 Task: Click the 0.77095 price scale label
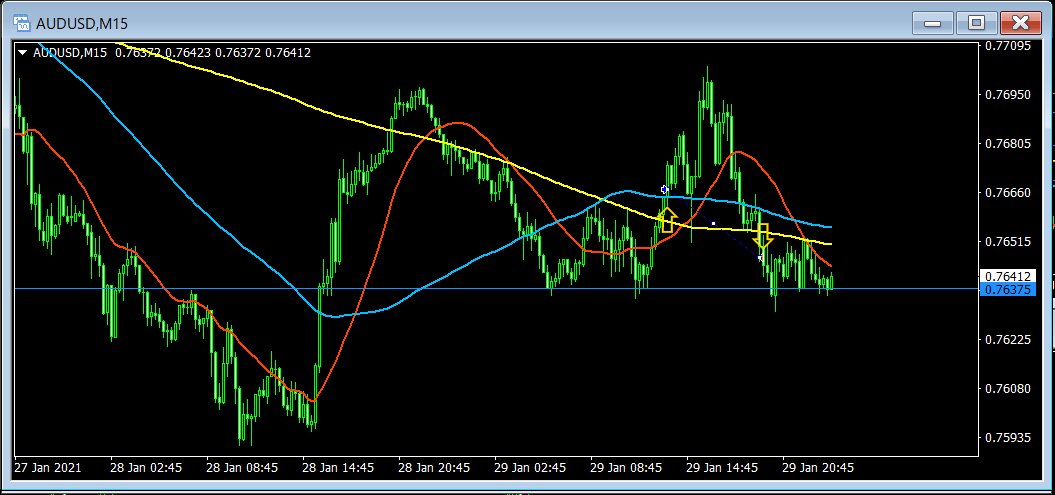[1007, 46]
